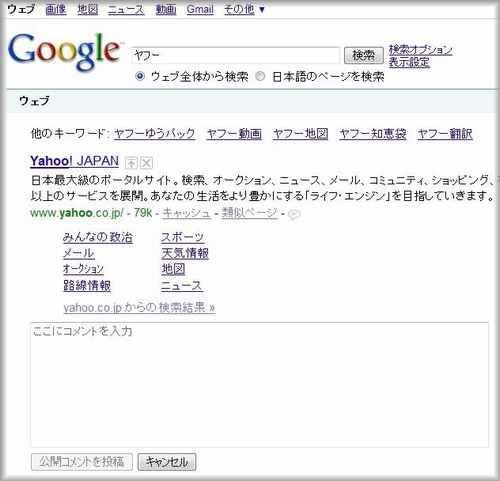Click the ここにコメントを入力 comment textarea
500x481 pixels.
pos(259,385)
